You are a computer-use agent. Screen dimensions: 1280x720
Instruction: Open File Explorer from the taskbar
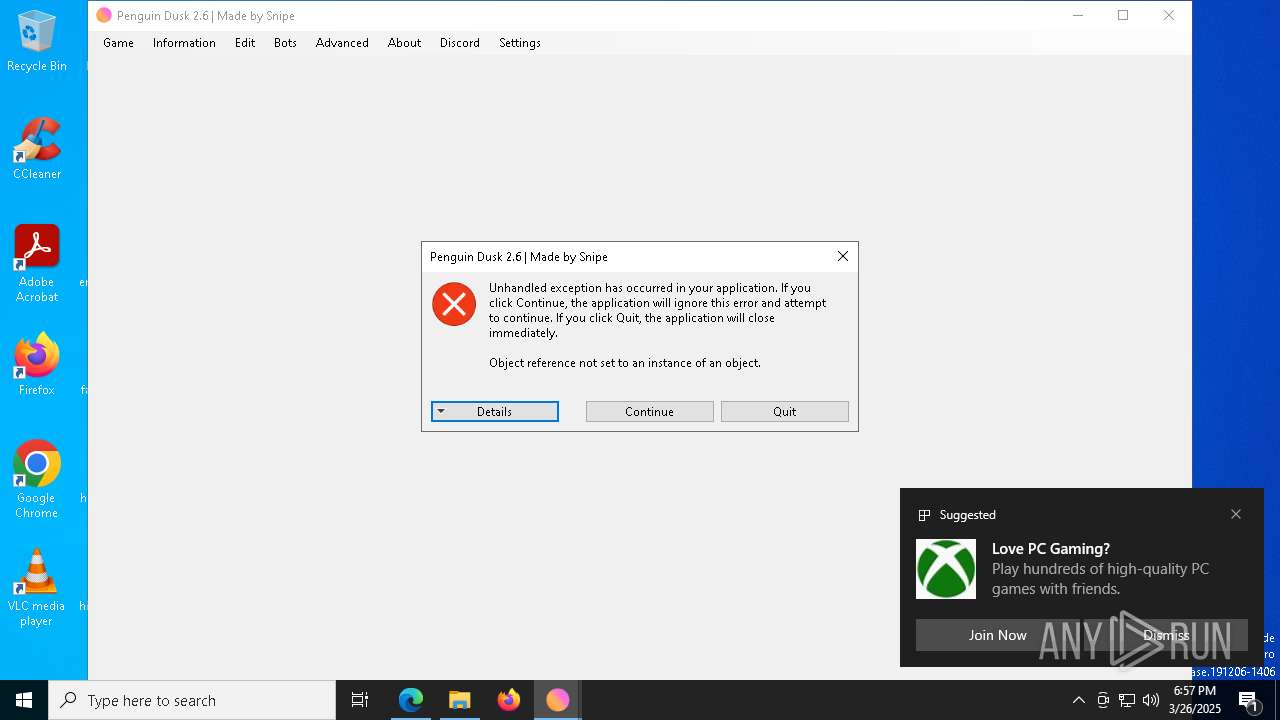pyautogui.click(x=460, y=700)
